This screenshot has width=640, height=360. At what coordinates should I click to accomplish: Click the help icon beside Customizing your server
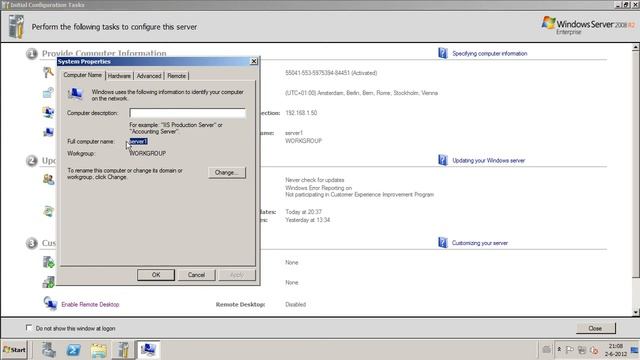(442, 242)
